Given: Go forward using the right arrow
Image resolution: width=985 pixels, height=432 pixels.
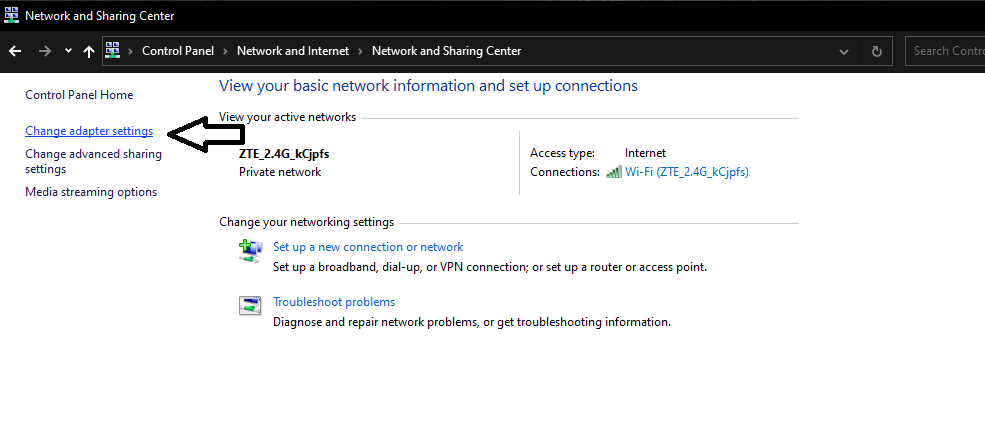Looking at the screenshot, I should click(45, 51).
